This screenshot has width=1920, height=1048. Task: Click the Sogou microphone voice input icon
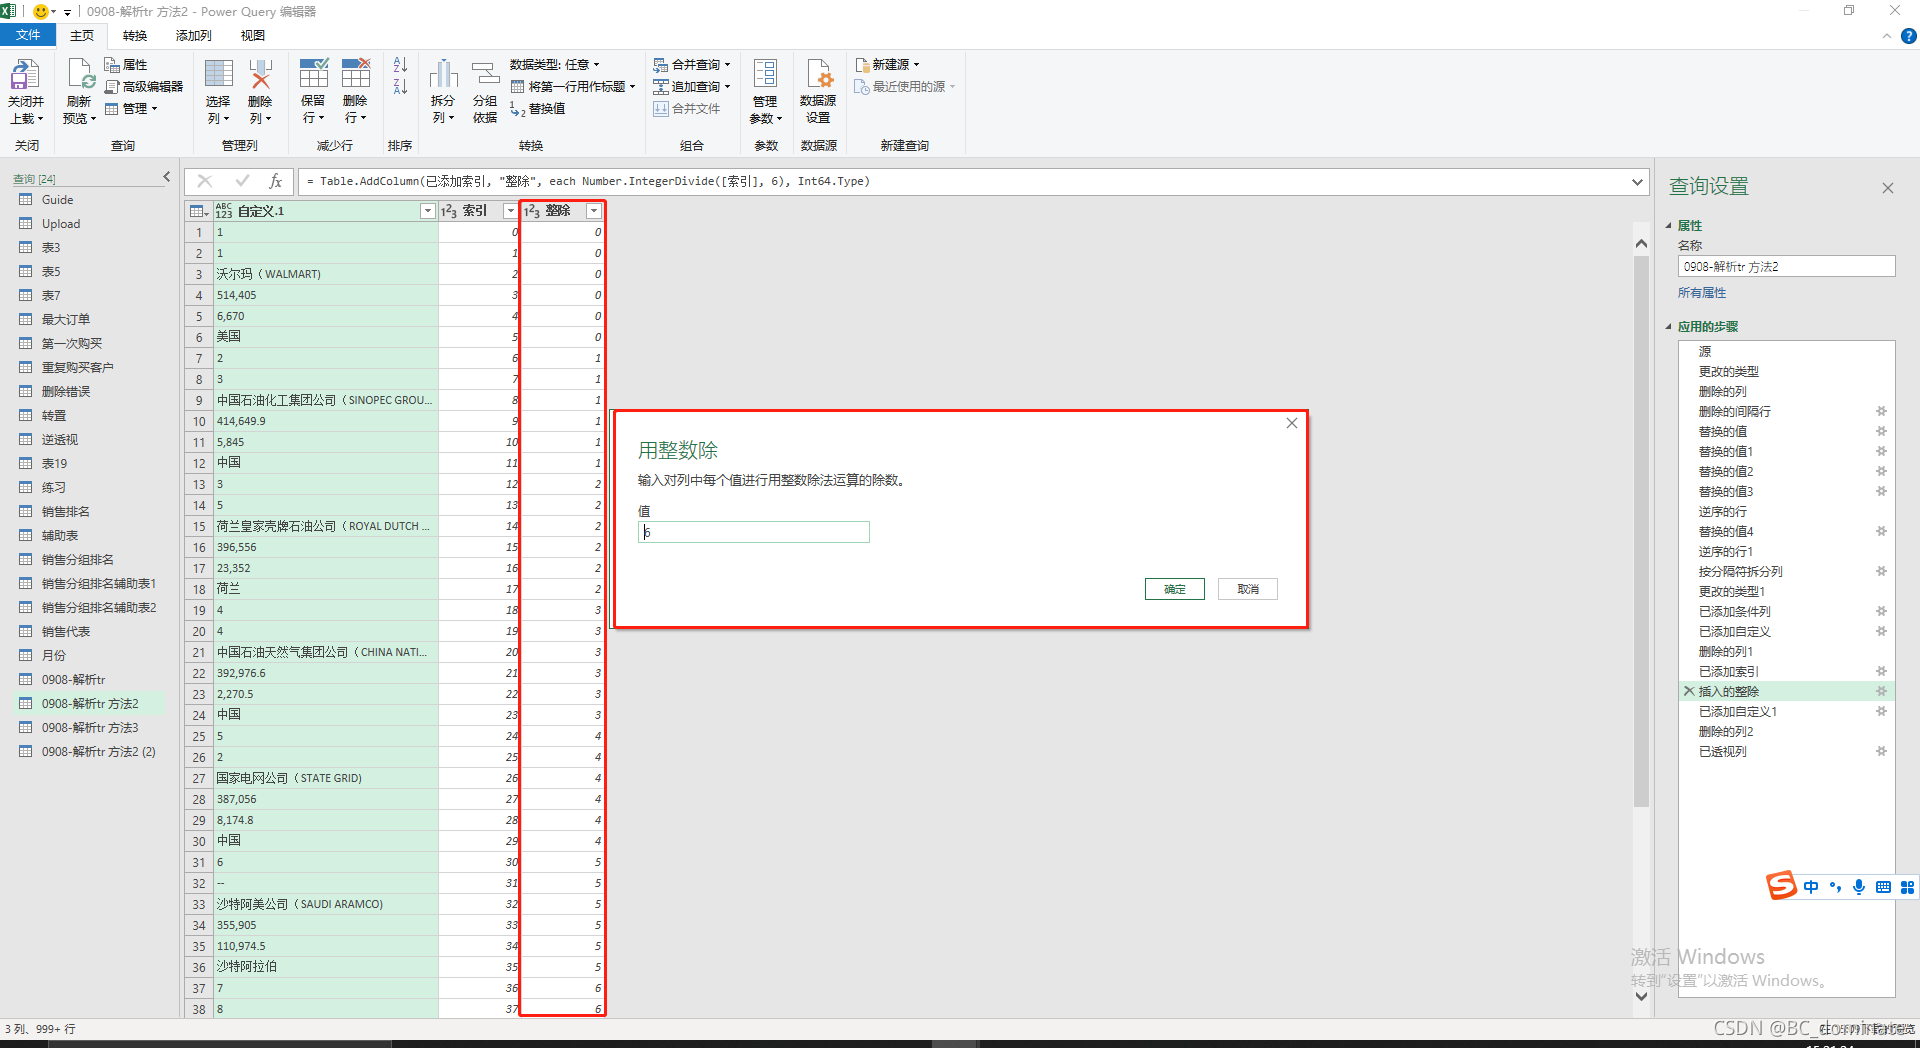[x=1859, y=887]
